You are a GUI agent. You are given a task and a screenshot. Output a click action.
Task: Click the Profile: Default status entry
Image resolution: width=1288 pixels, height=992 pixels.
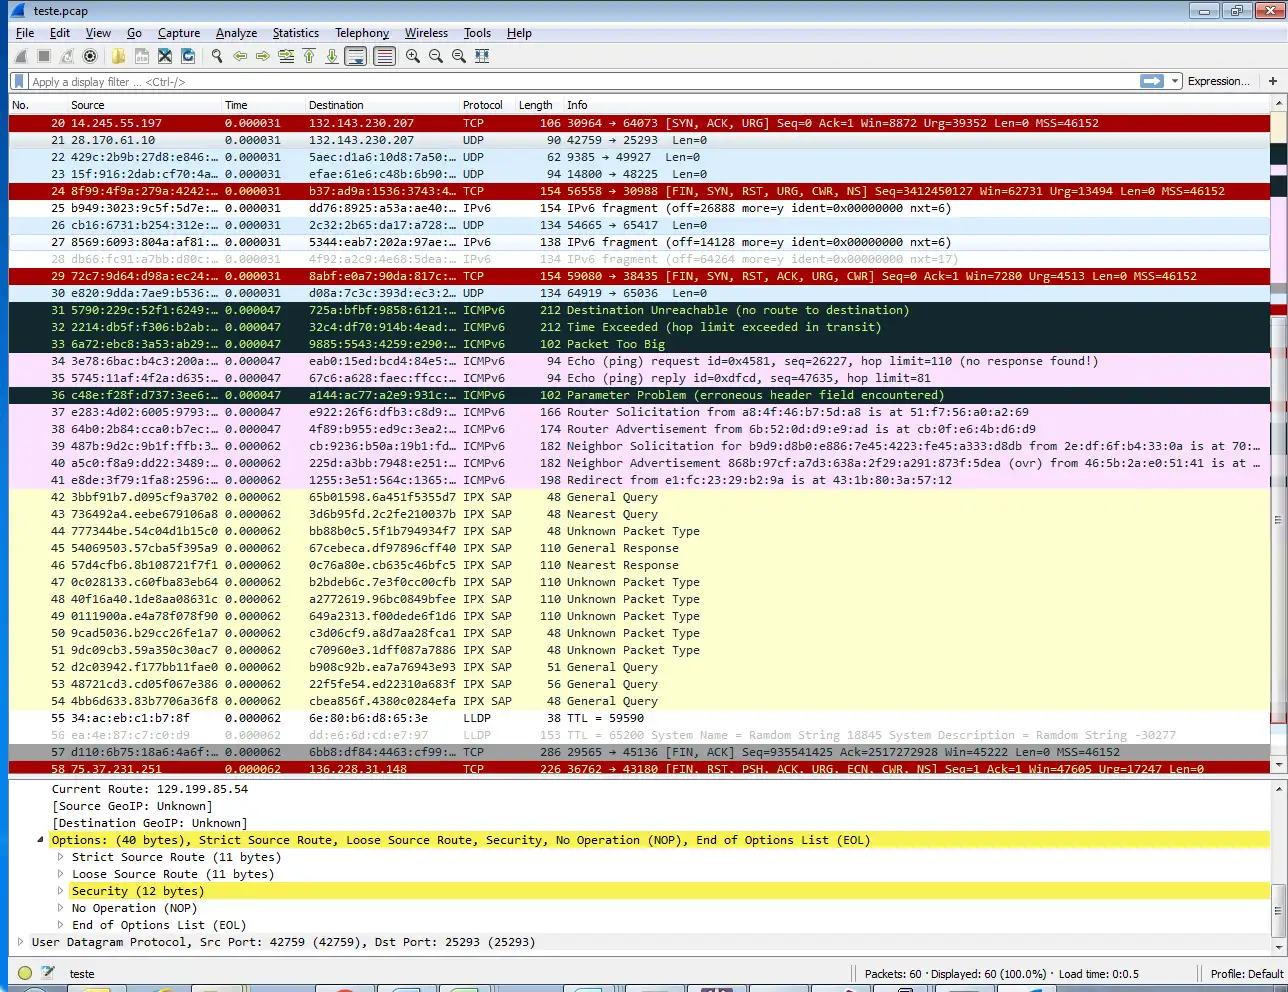(x=1247, y=974)
